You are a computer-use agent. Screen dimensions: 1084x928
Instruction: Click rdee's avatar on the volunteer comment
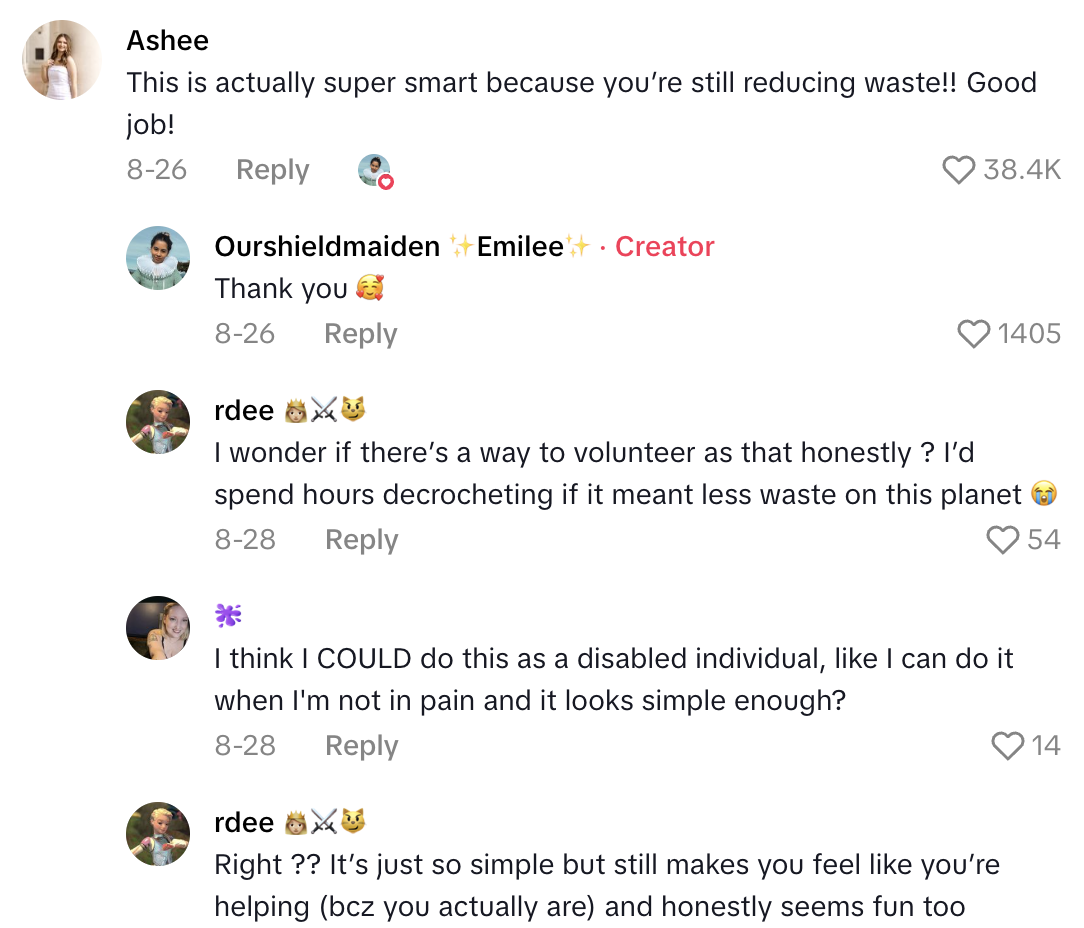[x=158, y=422]
